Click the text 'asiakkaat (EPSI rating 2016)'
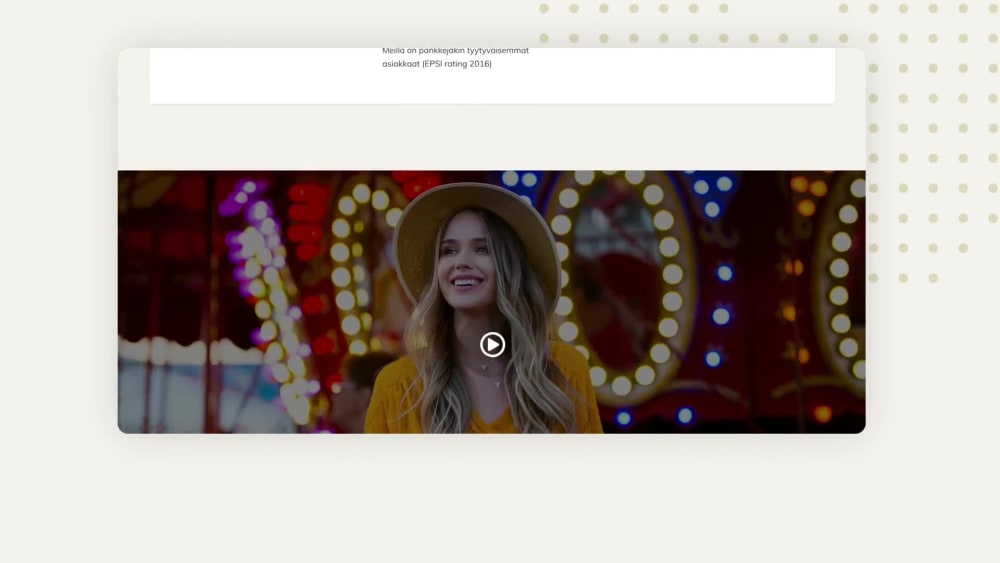This screenshot has width=1000, height=563. (x=437, y=64)
